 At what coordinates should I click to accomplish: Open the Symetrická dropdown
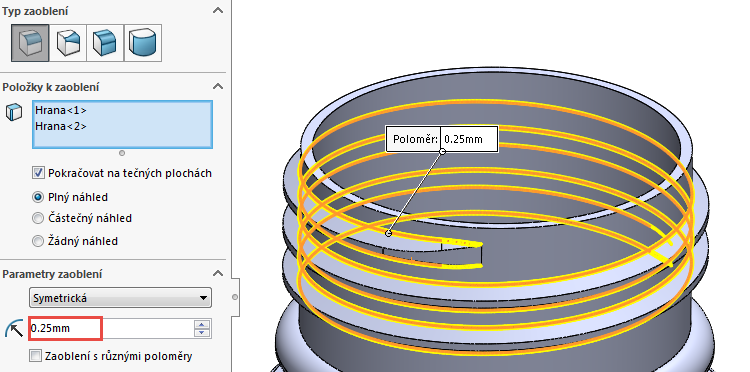coord(120,298)
